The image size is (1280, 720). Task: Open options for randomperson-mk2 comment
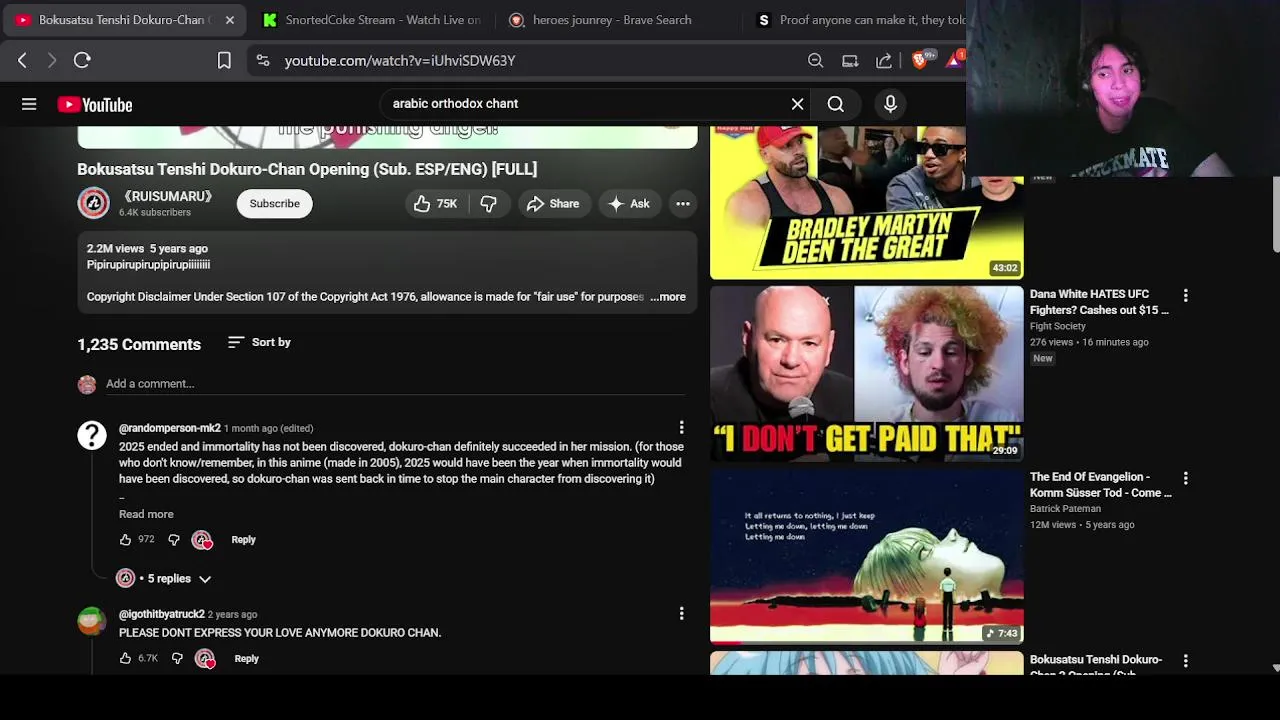[x=681, y=427]
